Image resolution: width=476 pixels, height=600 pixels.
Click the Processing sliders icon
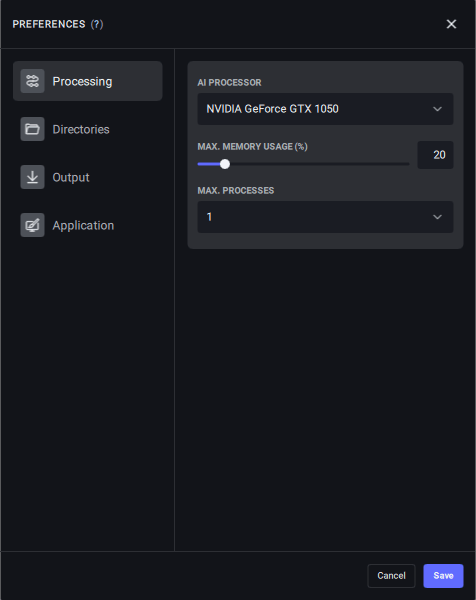tap(33, 81)
